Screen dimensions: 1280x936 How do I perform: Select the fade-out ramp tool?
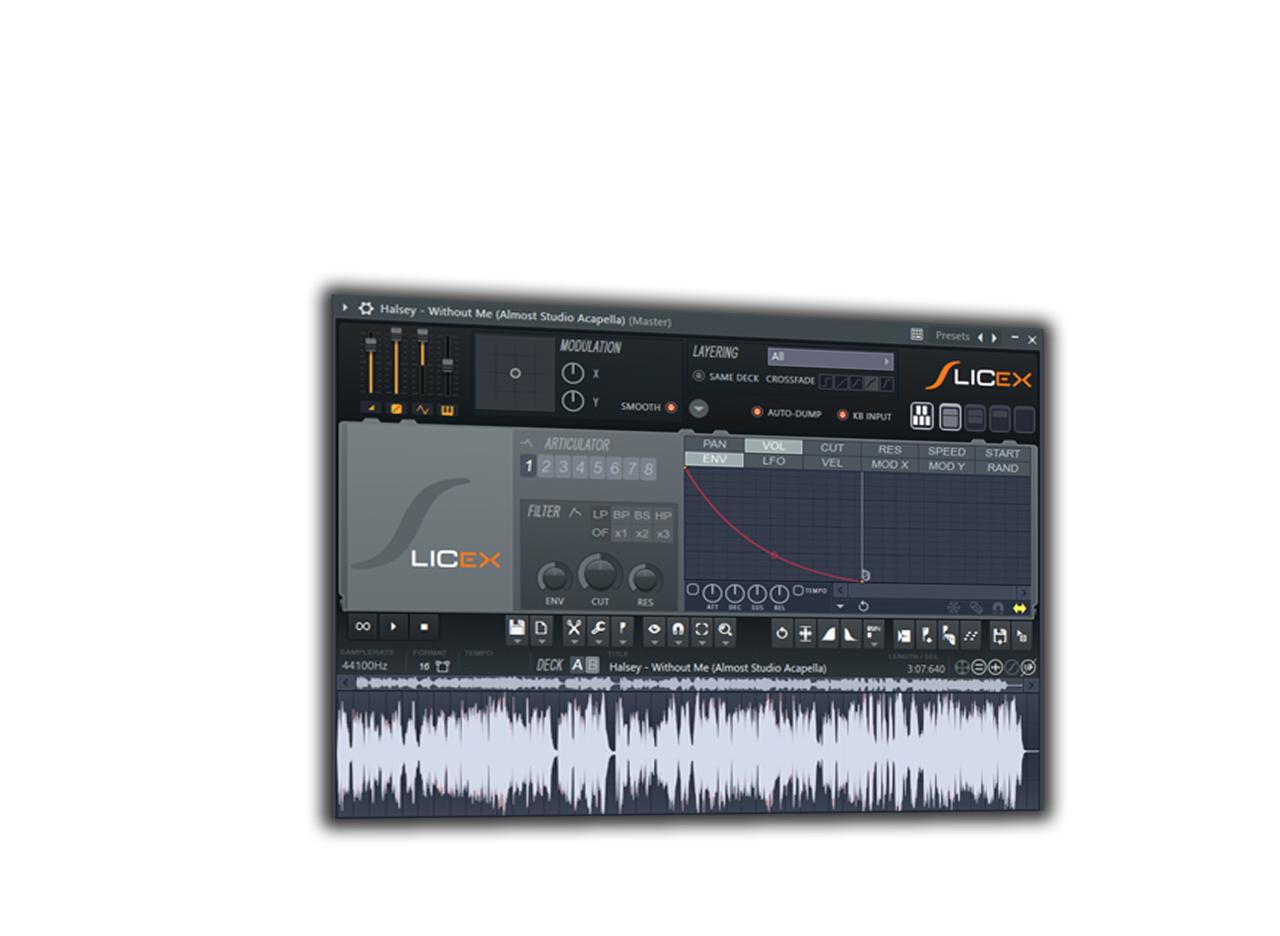pyautogui.click(x=851, y=634)
